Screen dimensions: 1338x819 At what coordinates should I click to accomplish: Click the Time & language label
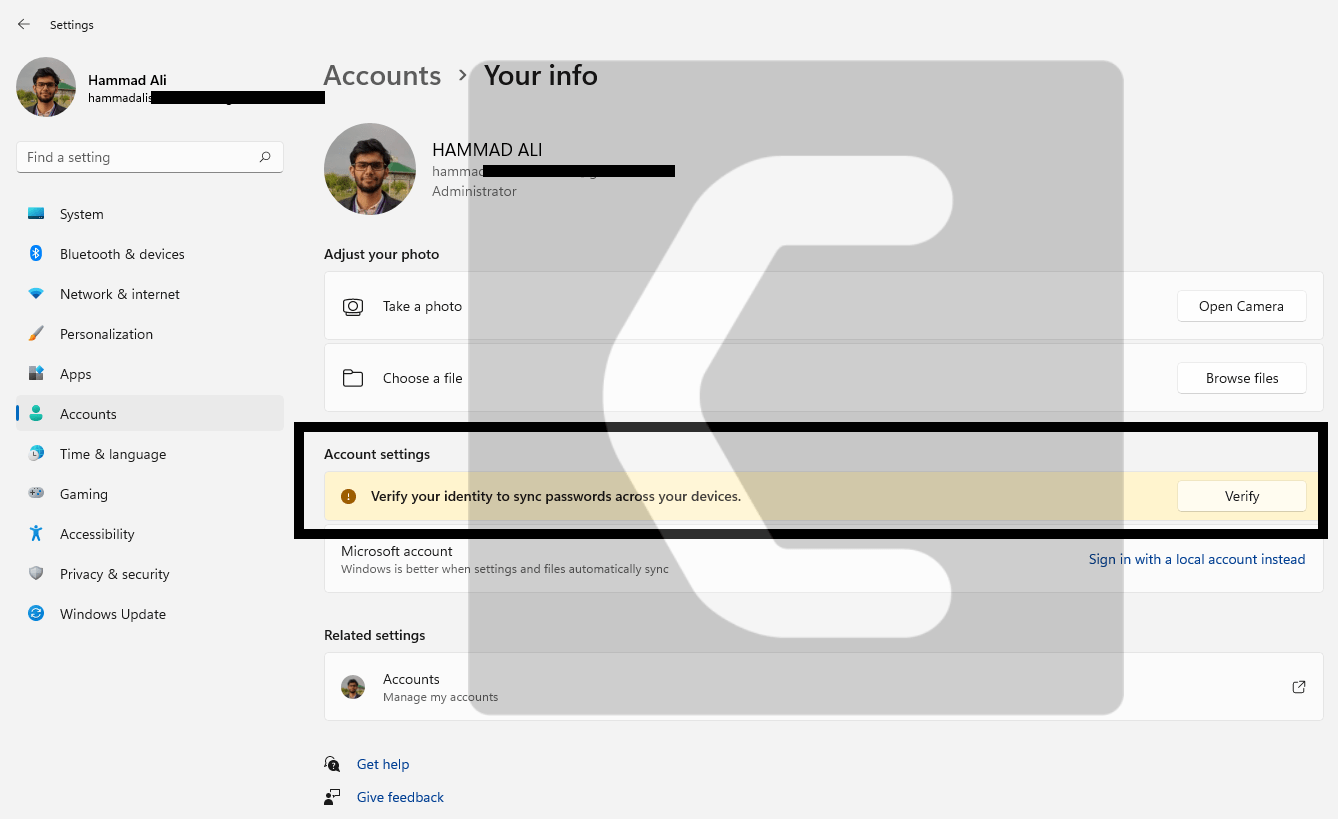coord(113,454)
